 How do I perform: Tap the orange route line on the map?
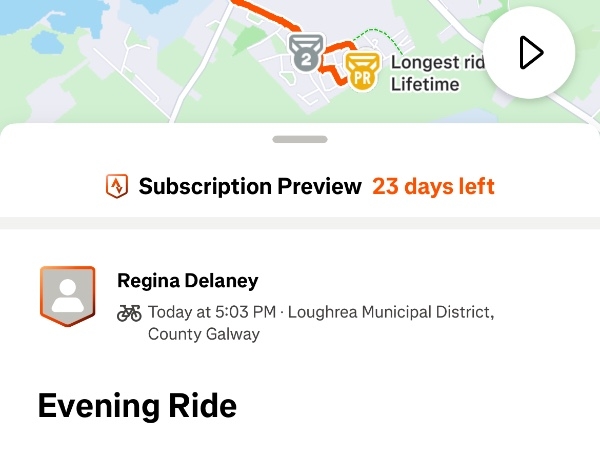coord(270,17)
